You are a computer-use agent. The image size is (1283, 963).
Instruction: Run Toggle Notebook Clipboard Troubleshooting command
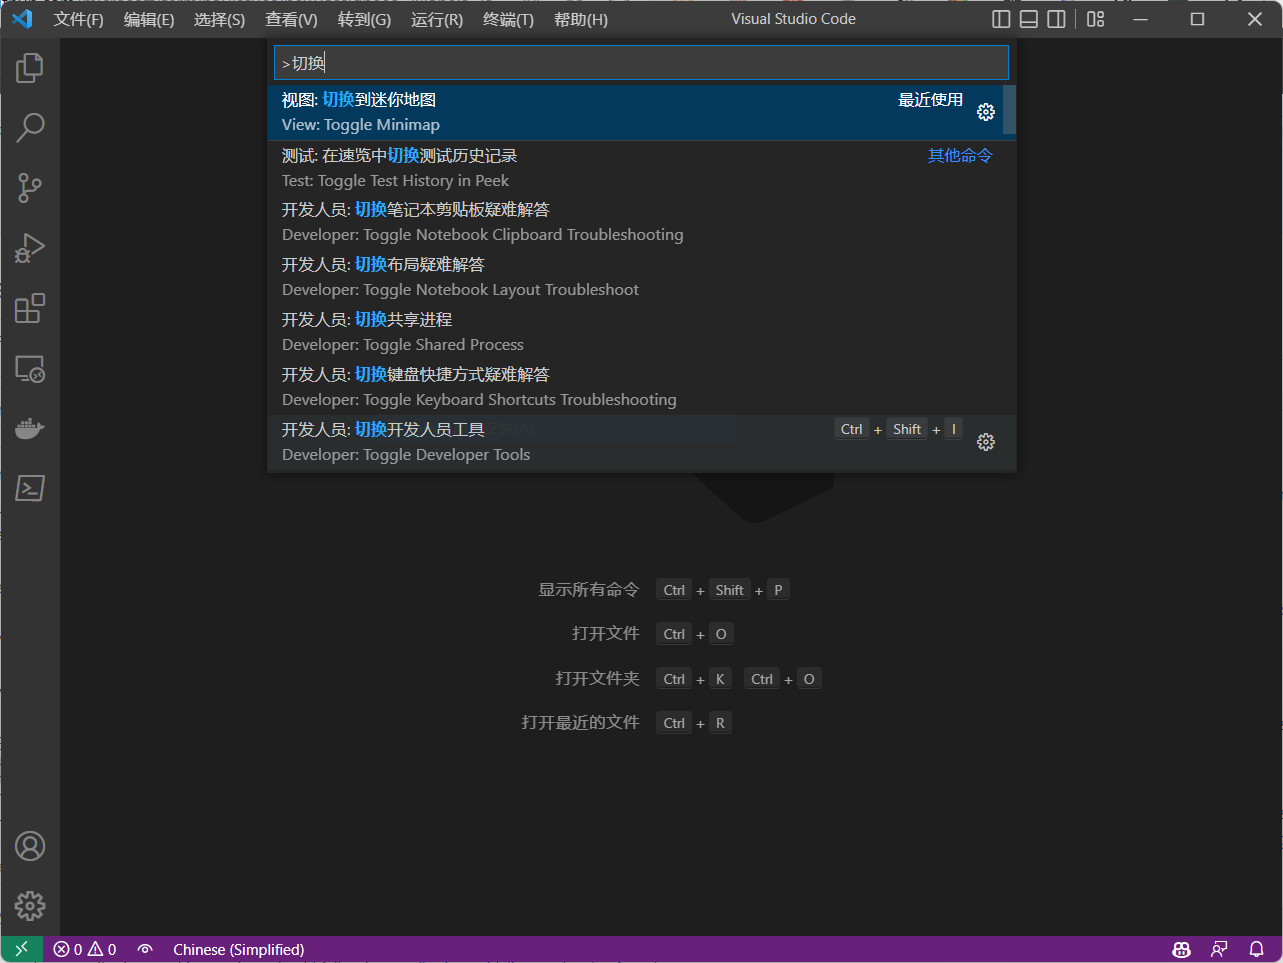point(642,222)
